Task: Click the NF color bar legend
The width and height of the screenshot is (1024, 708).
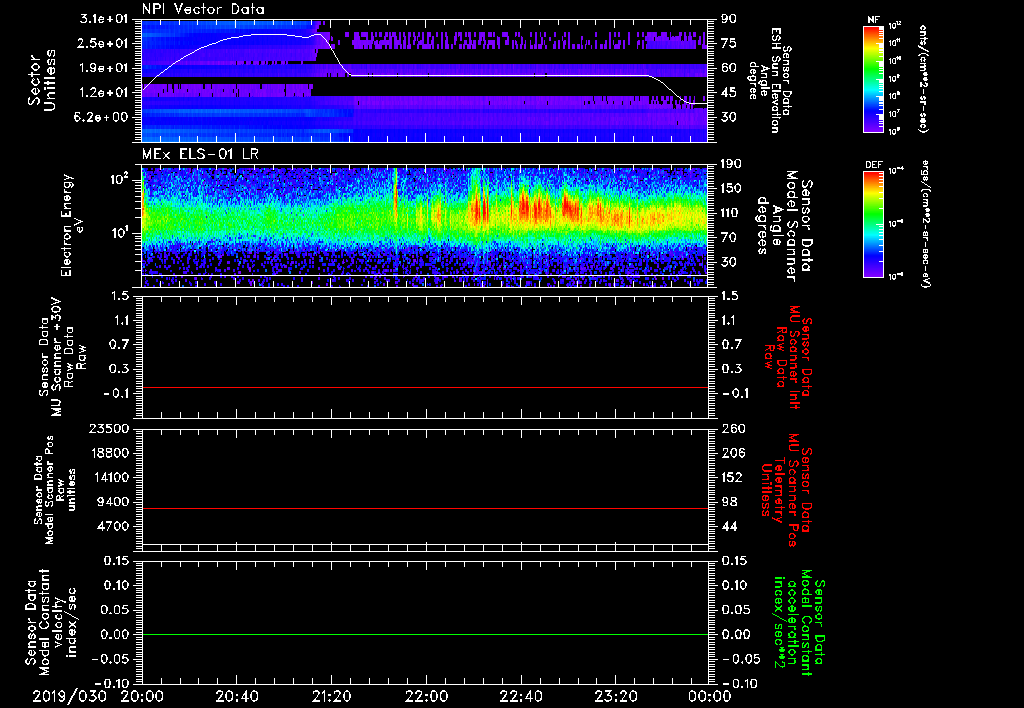Action: (874, 78)
